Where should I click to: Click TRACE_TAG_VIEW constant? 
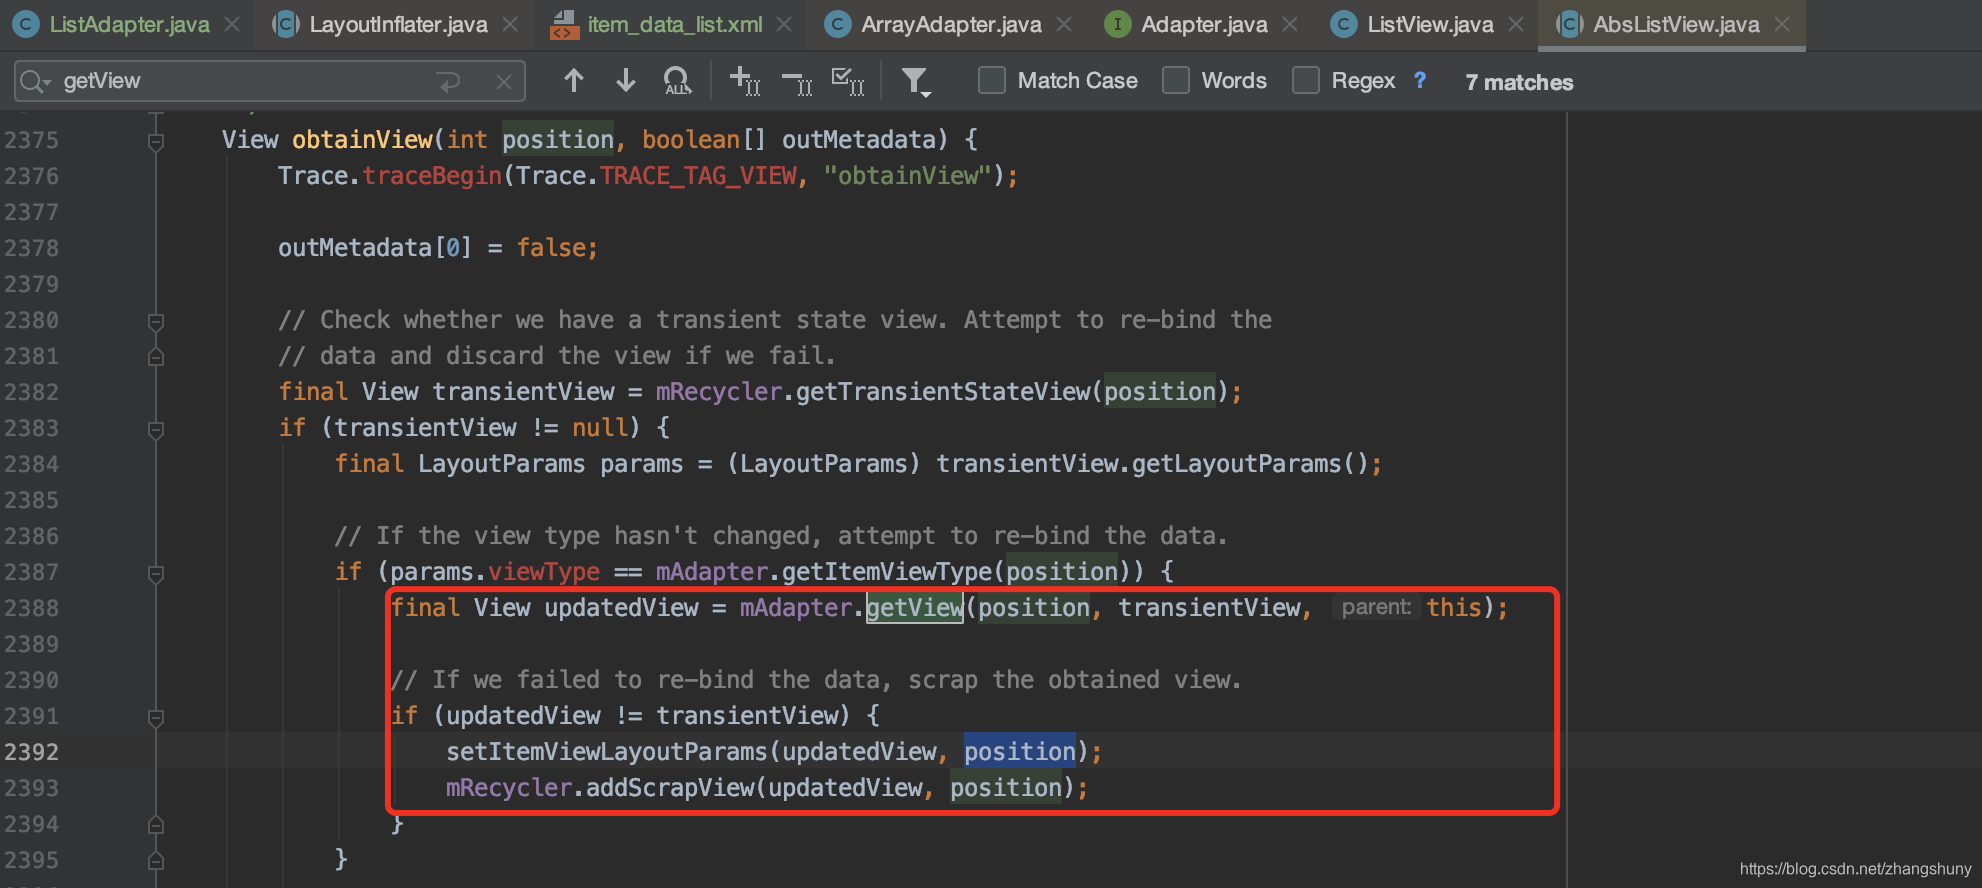tap(698, 175)
